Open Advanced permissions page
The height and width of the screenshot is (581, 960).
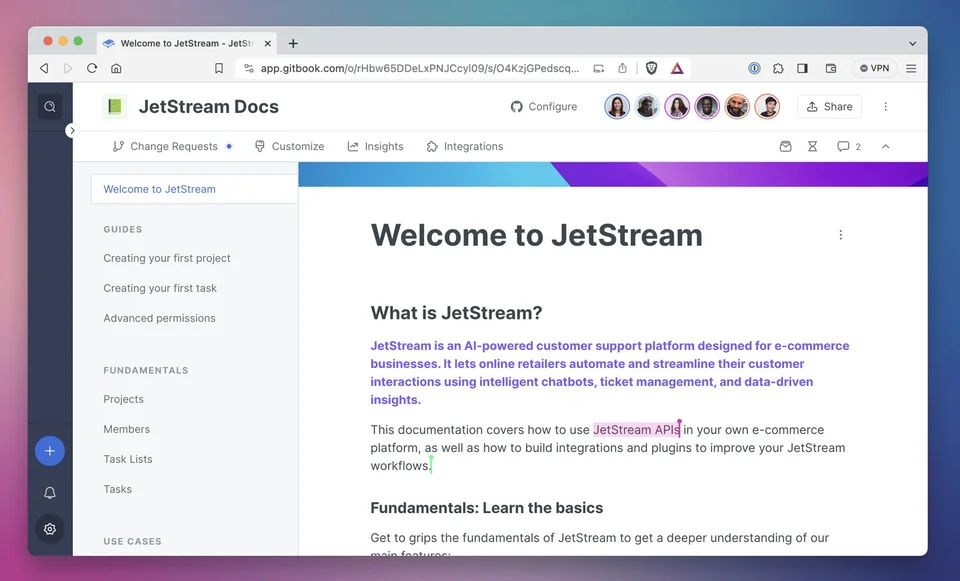coord(159,318)
